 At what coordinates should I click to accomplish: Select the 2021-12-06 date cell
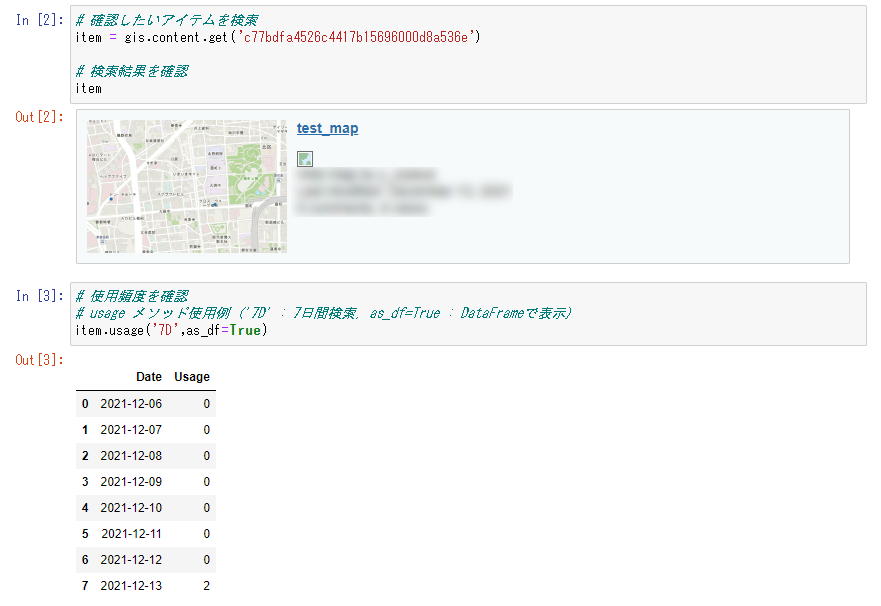[x=131, y=404]
